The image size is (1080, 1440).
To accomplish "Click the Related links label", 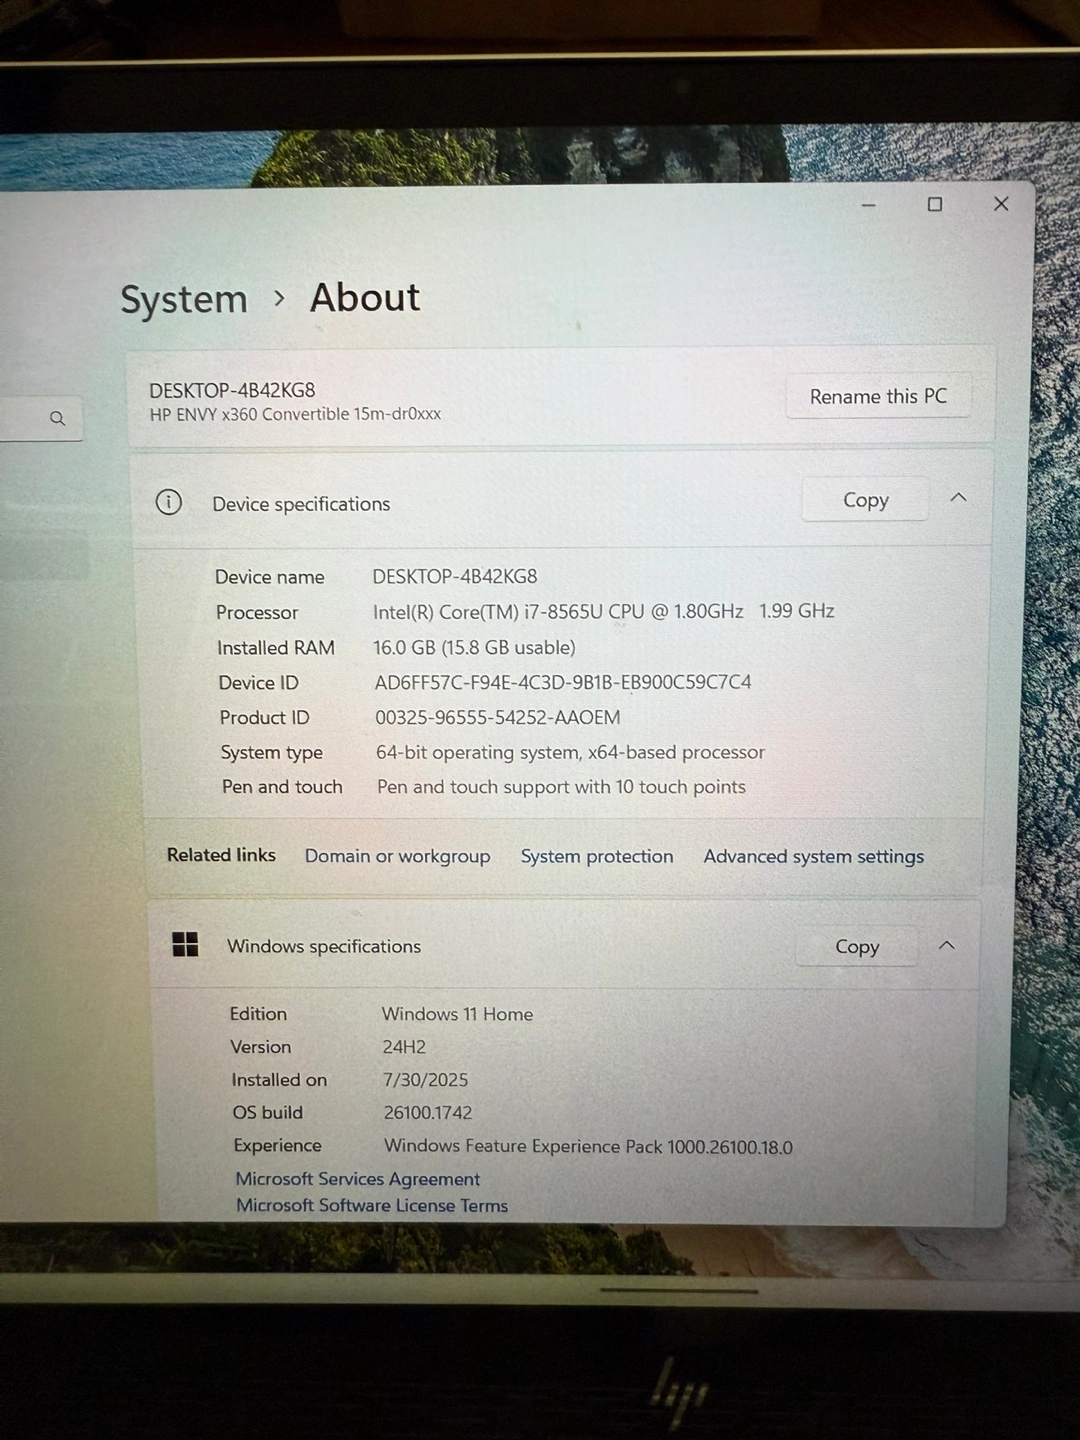I will 221,855.
